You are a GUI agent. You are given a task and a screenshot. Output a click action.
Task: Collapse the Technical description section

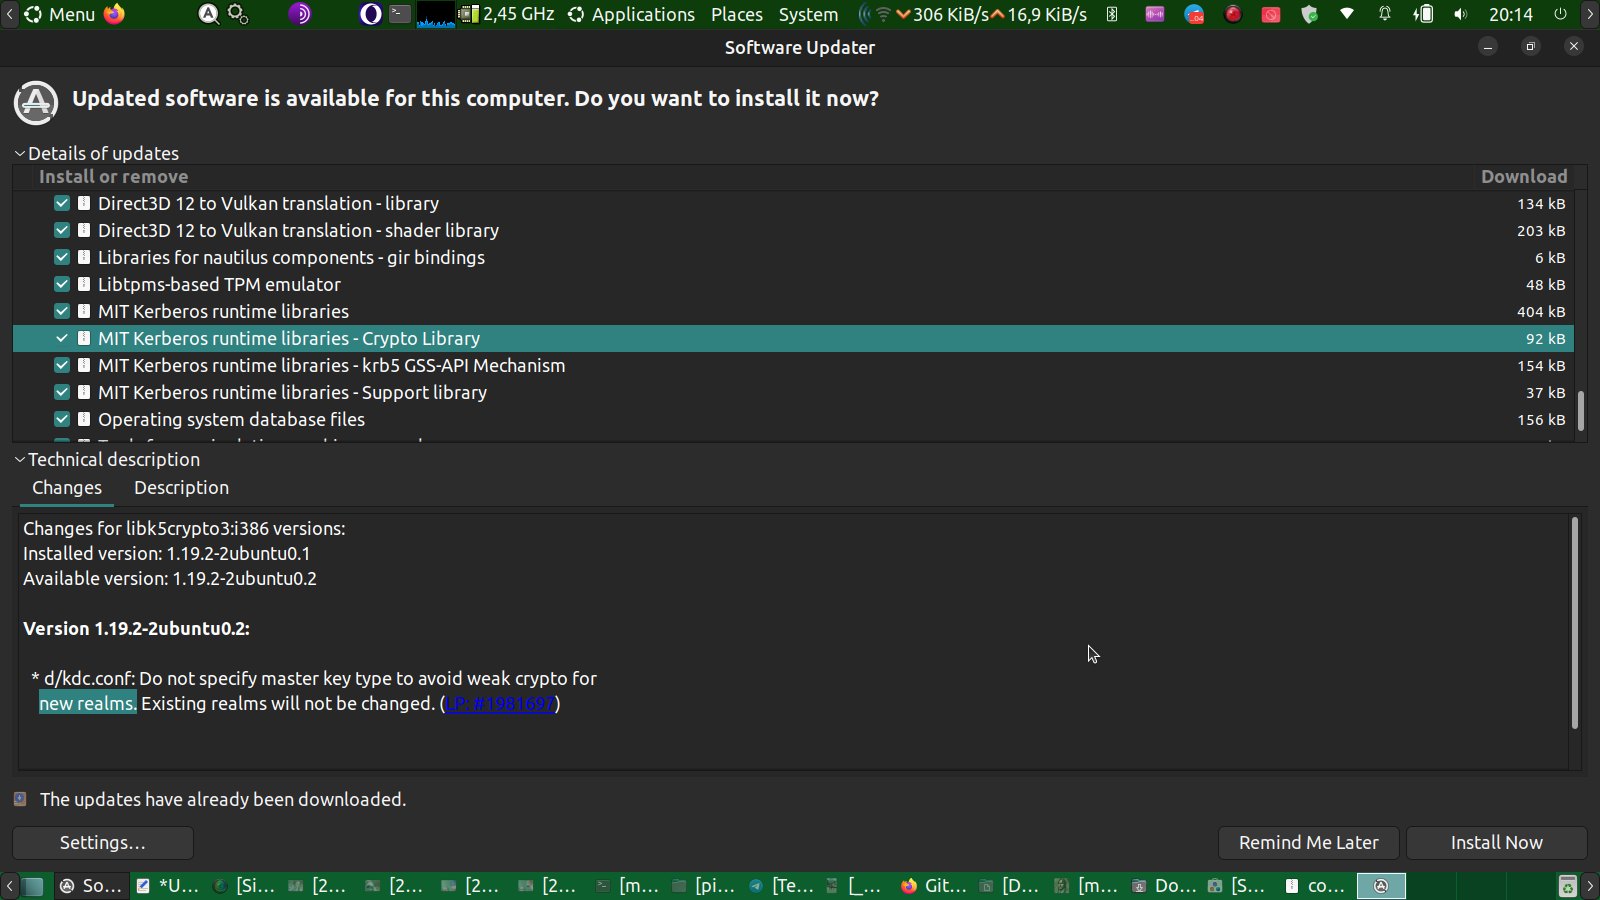click(x=20, y=459)
